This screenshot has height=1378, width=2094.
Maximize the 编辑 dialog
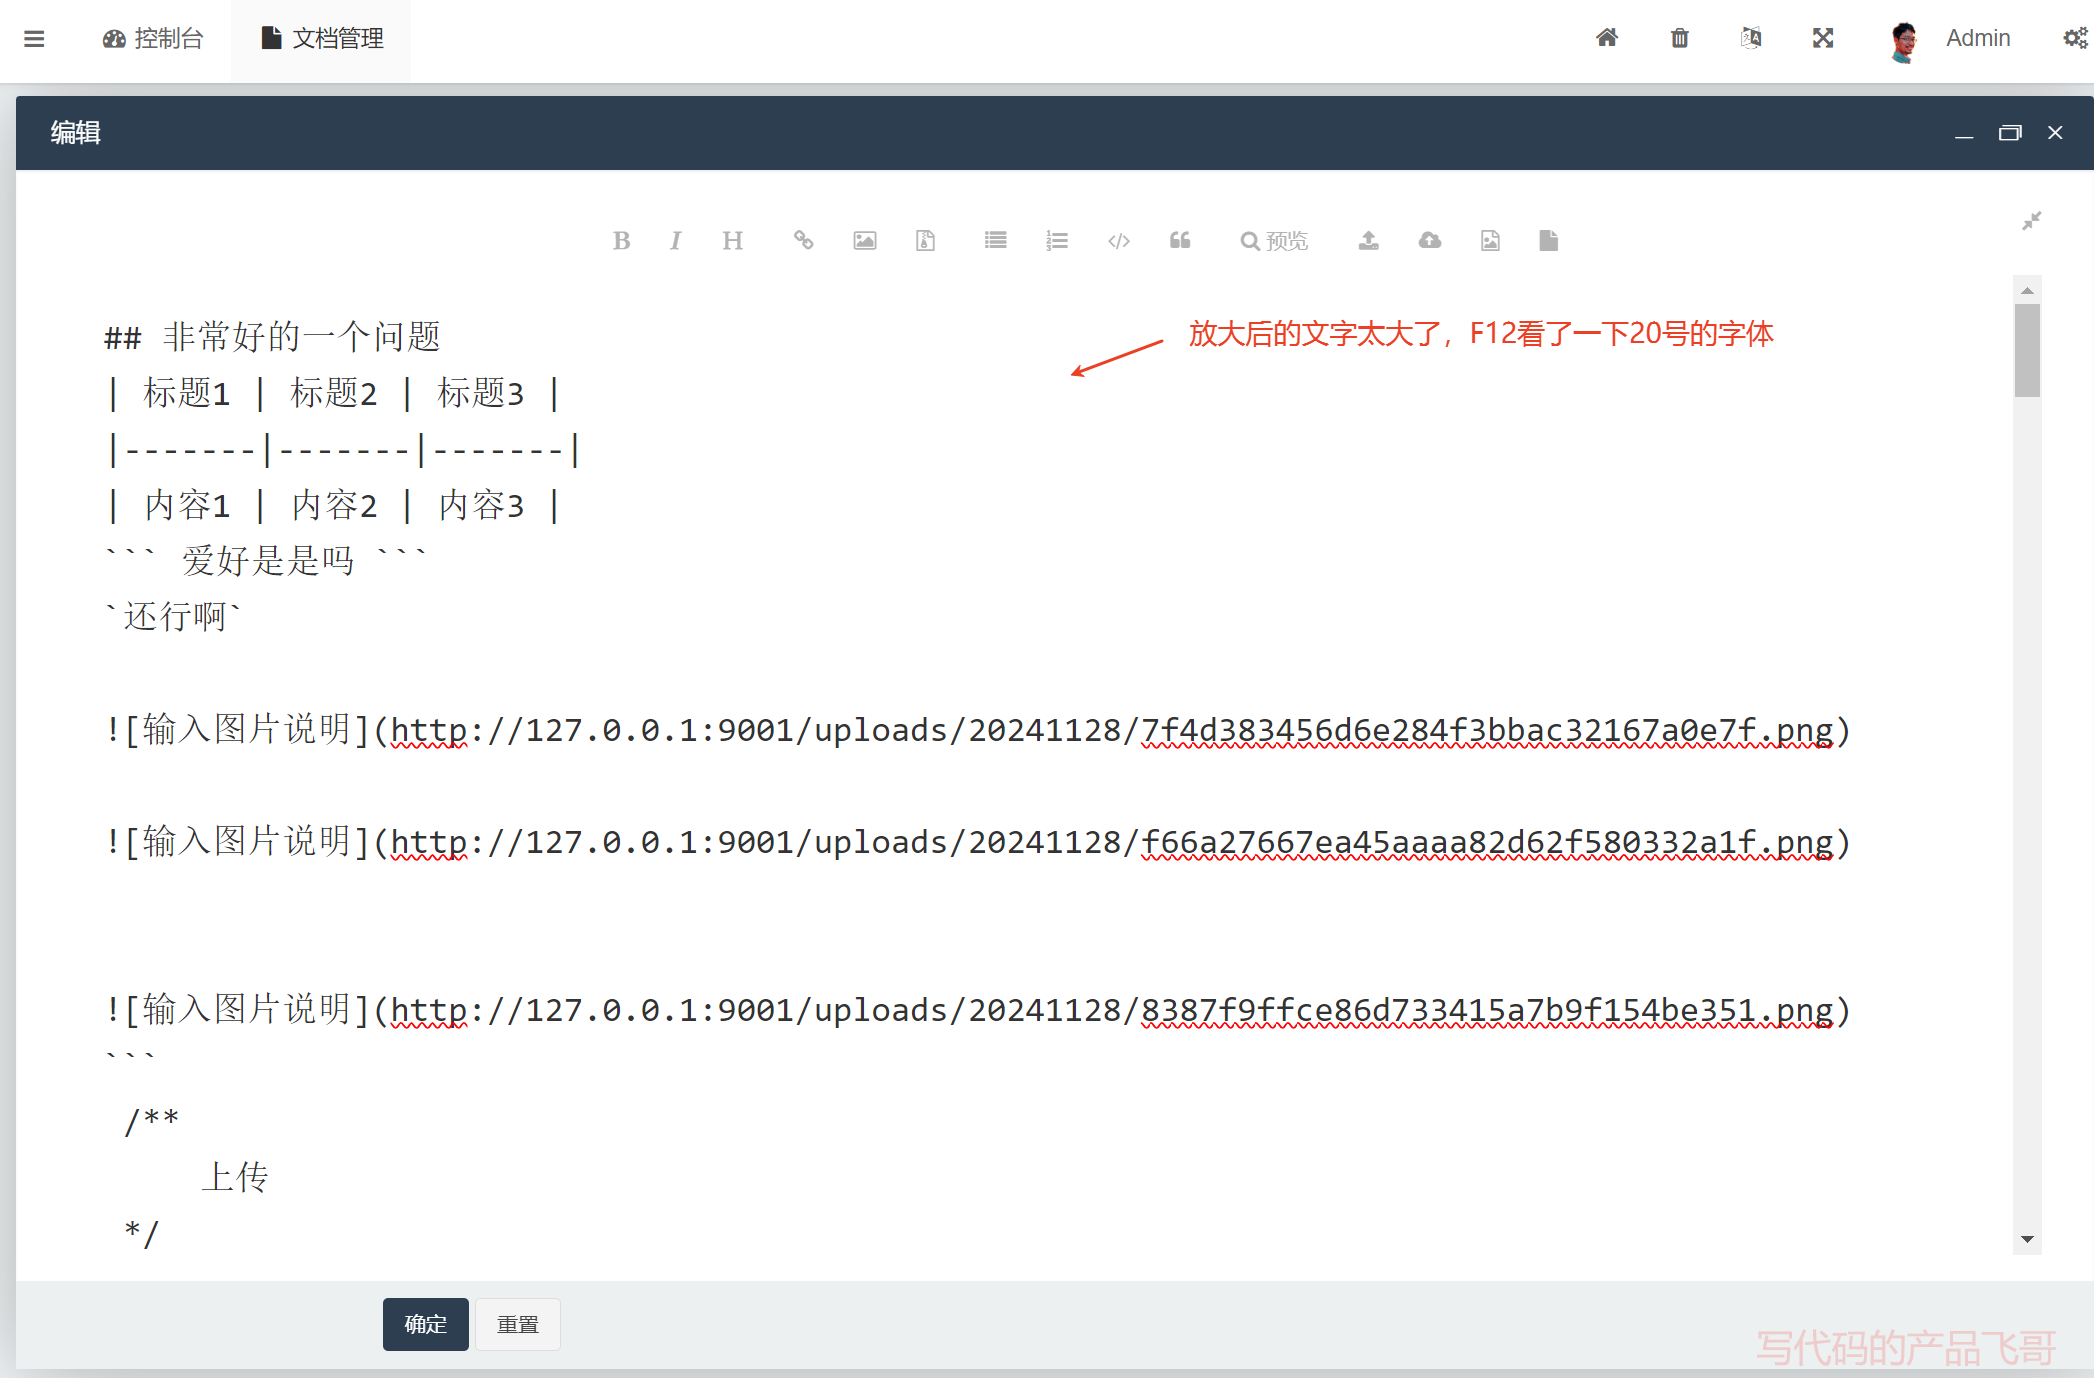pyautogui.click(x=2010, y=133)
